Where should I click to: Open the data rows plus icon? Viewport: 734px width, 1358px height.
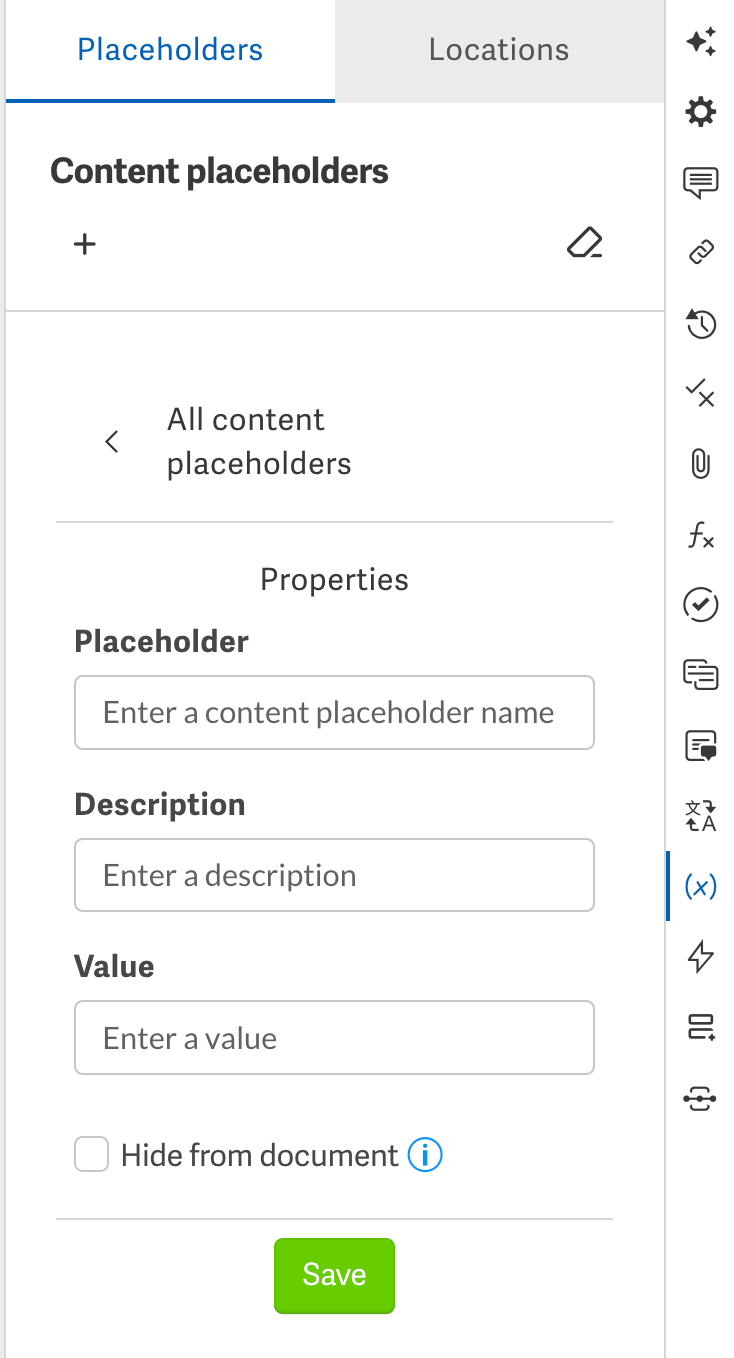pos(700,1027)
